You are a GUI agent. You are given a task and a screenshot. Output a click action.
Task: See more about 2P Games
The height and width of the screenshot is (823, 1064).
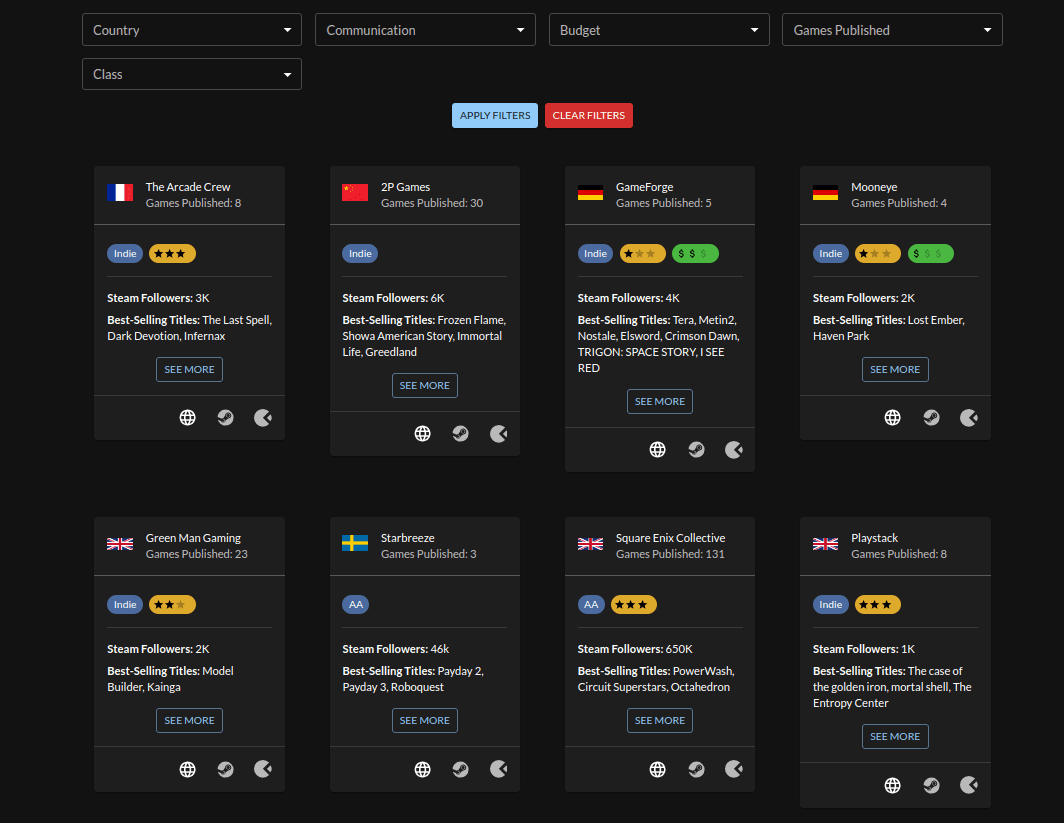425,385
